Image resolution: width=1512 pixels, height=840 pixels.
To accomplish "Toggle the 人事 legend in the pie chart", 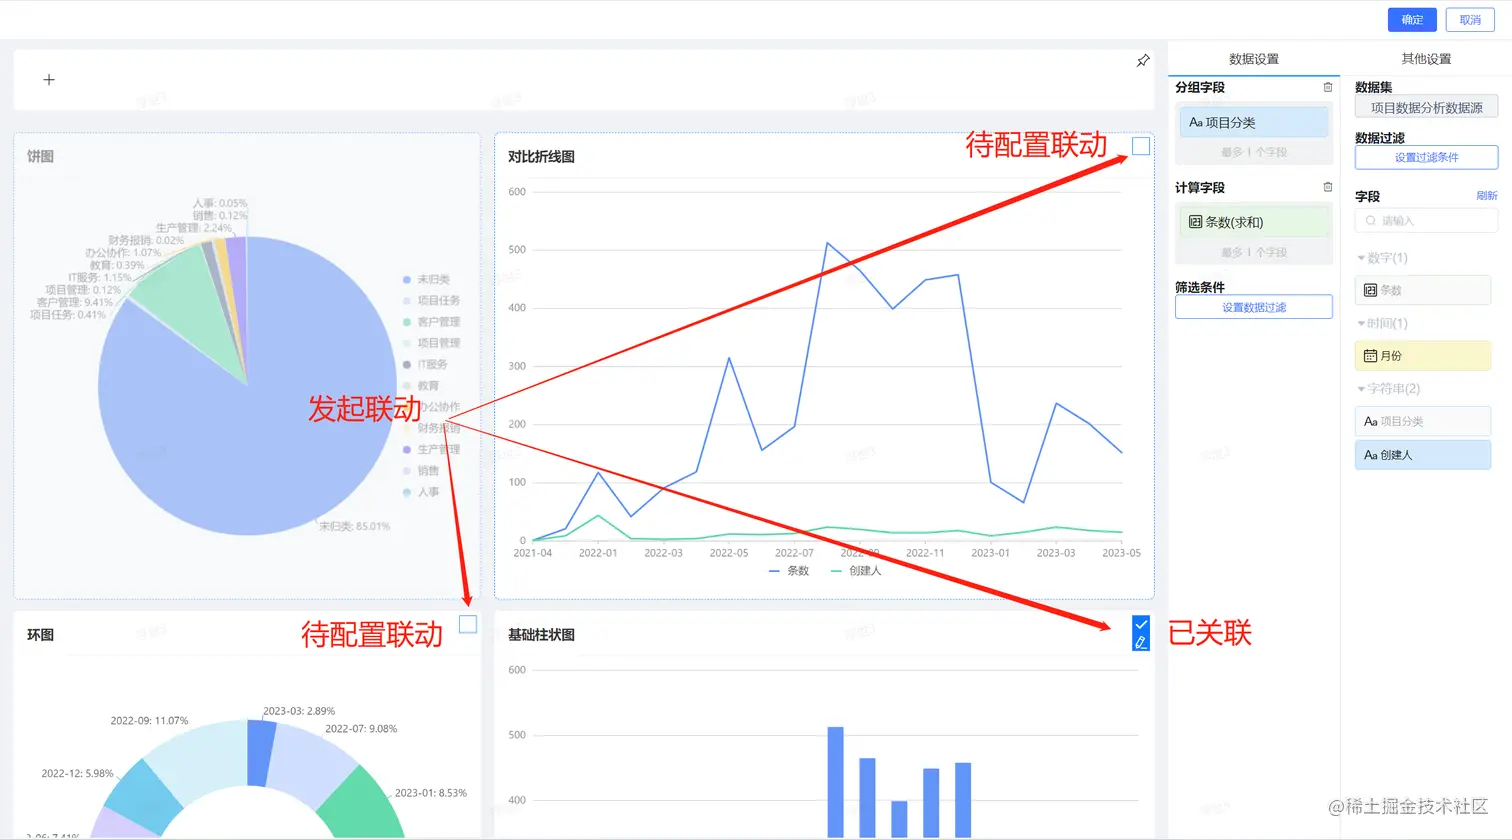I will click(421, 492).
